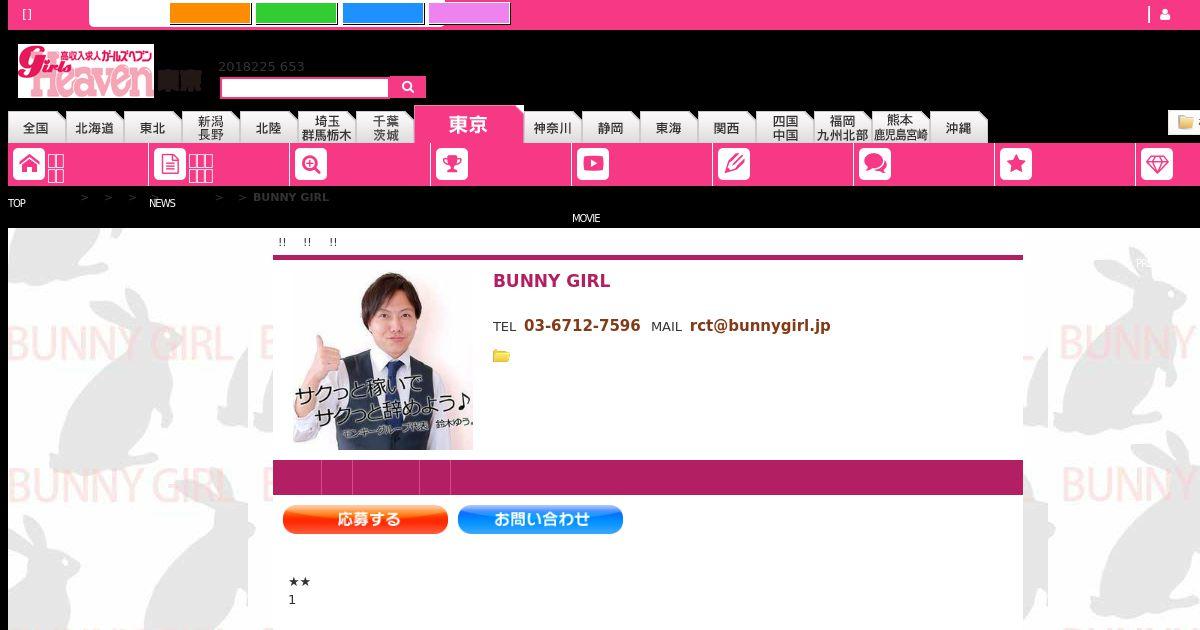Click the BUNNY GIRL breadcrumb text

291,197
